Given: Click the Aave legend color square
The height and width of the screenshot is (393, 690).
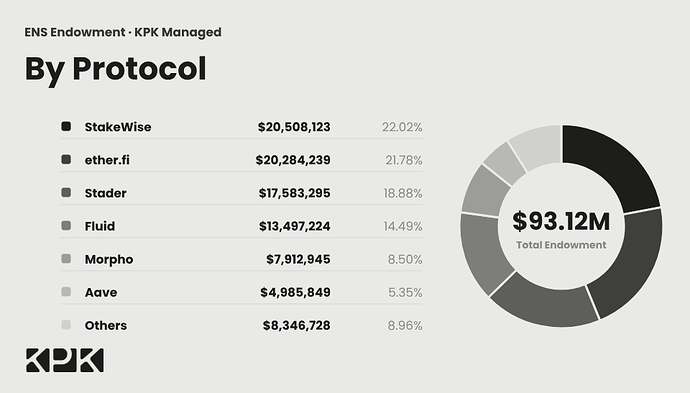Looking at the screenshot, I should [66, 292].
